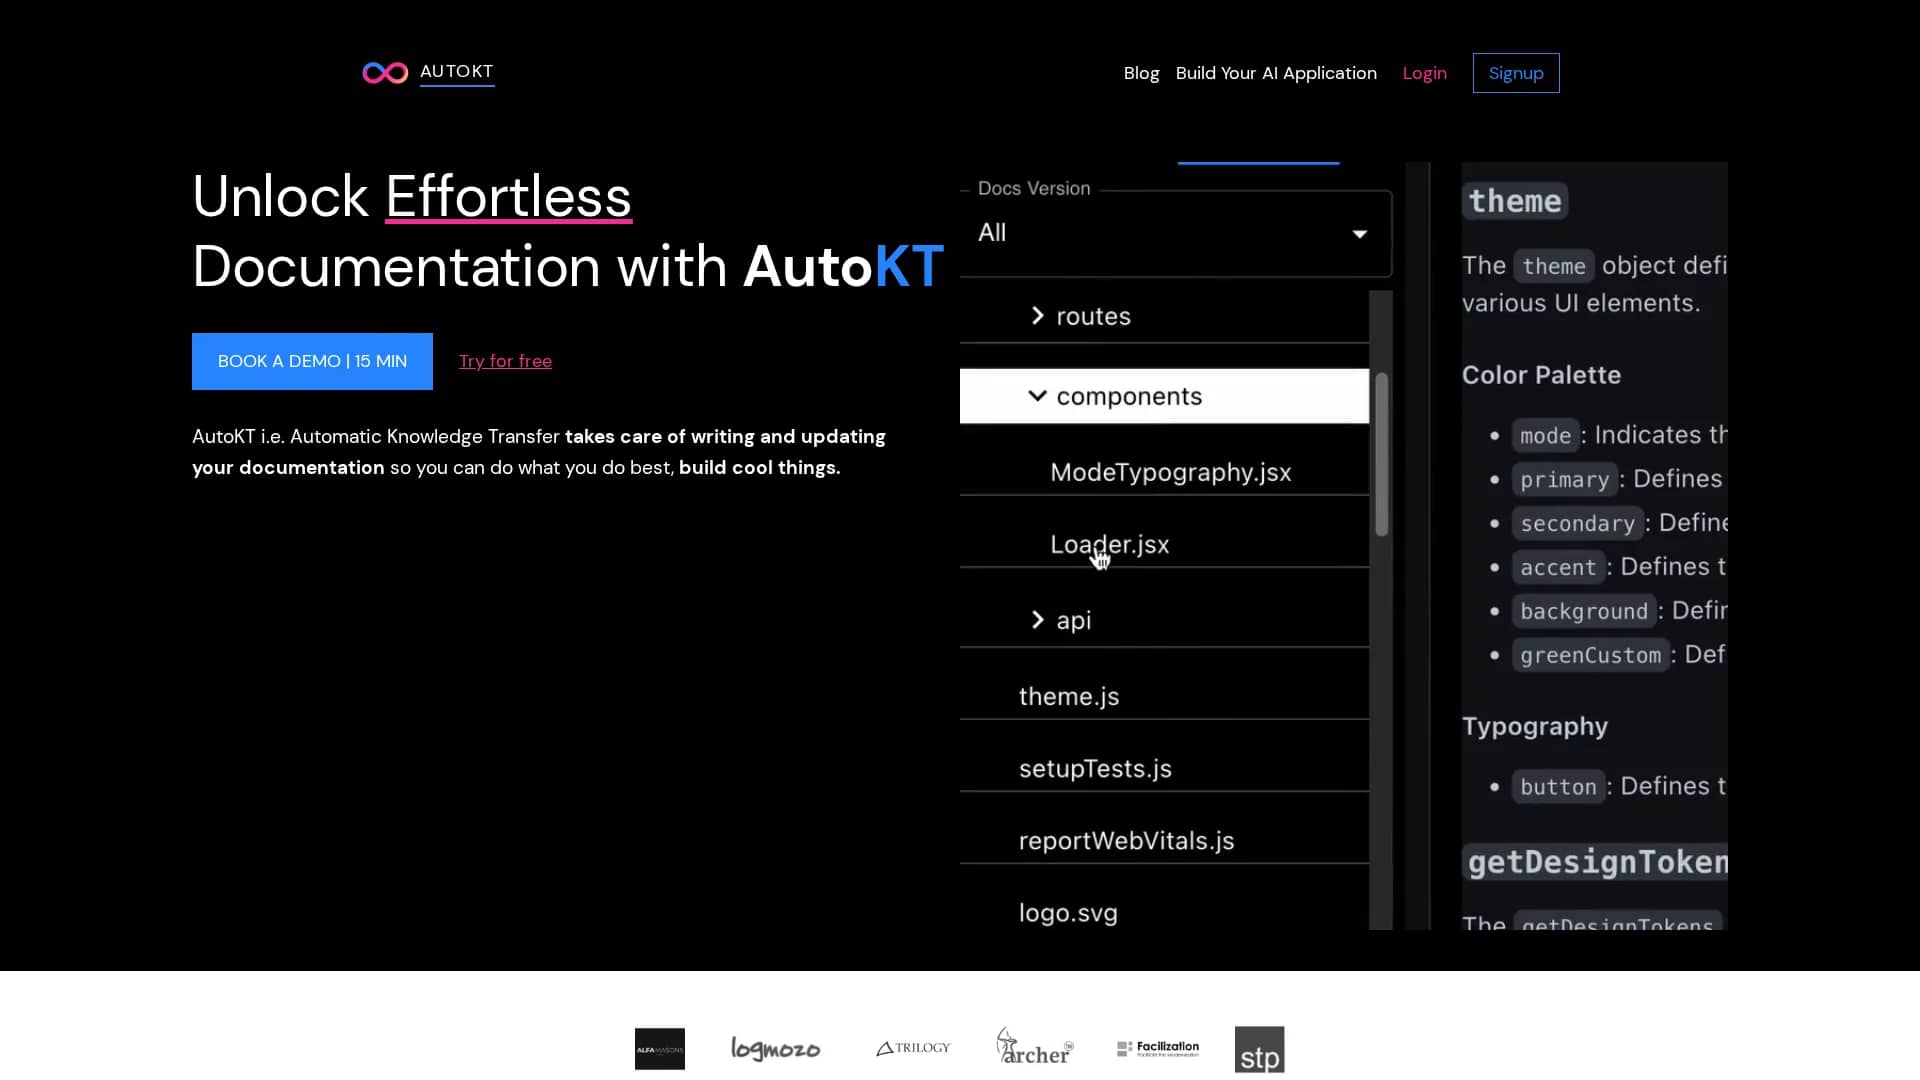Screen dimensions: 1920x1080
Task: Open the AUTOKT home link text
Action: 457,72
